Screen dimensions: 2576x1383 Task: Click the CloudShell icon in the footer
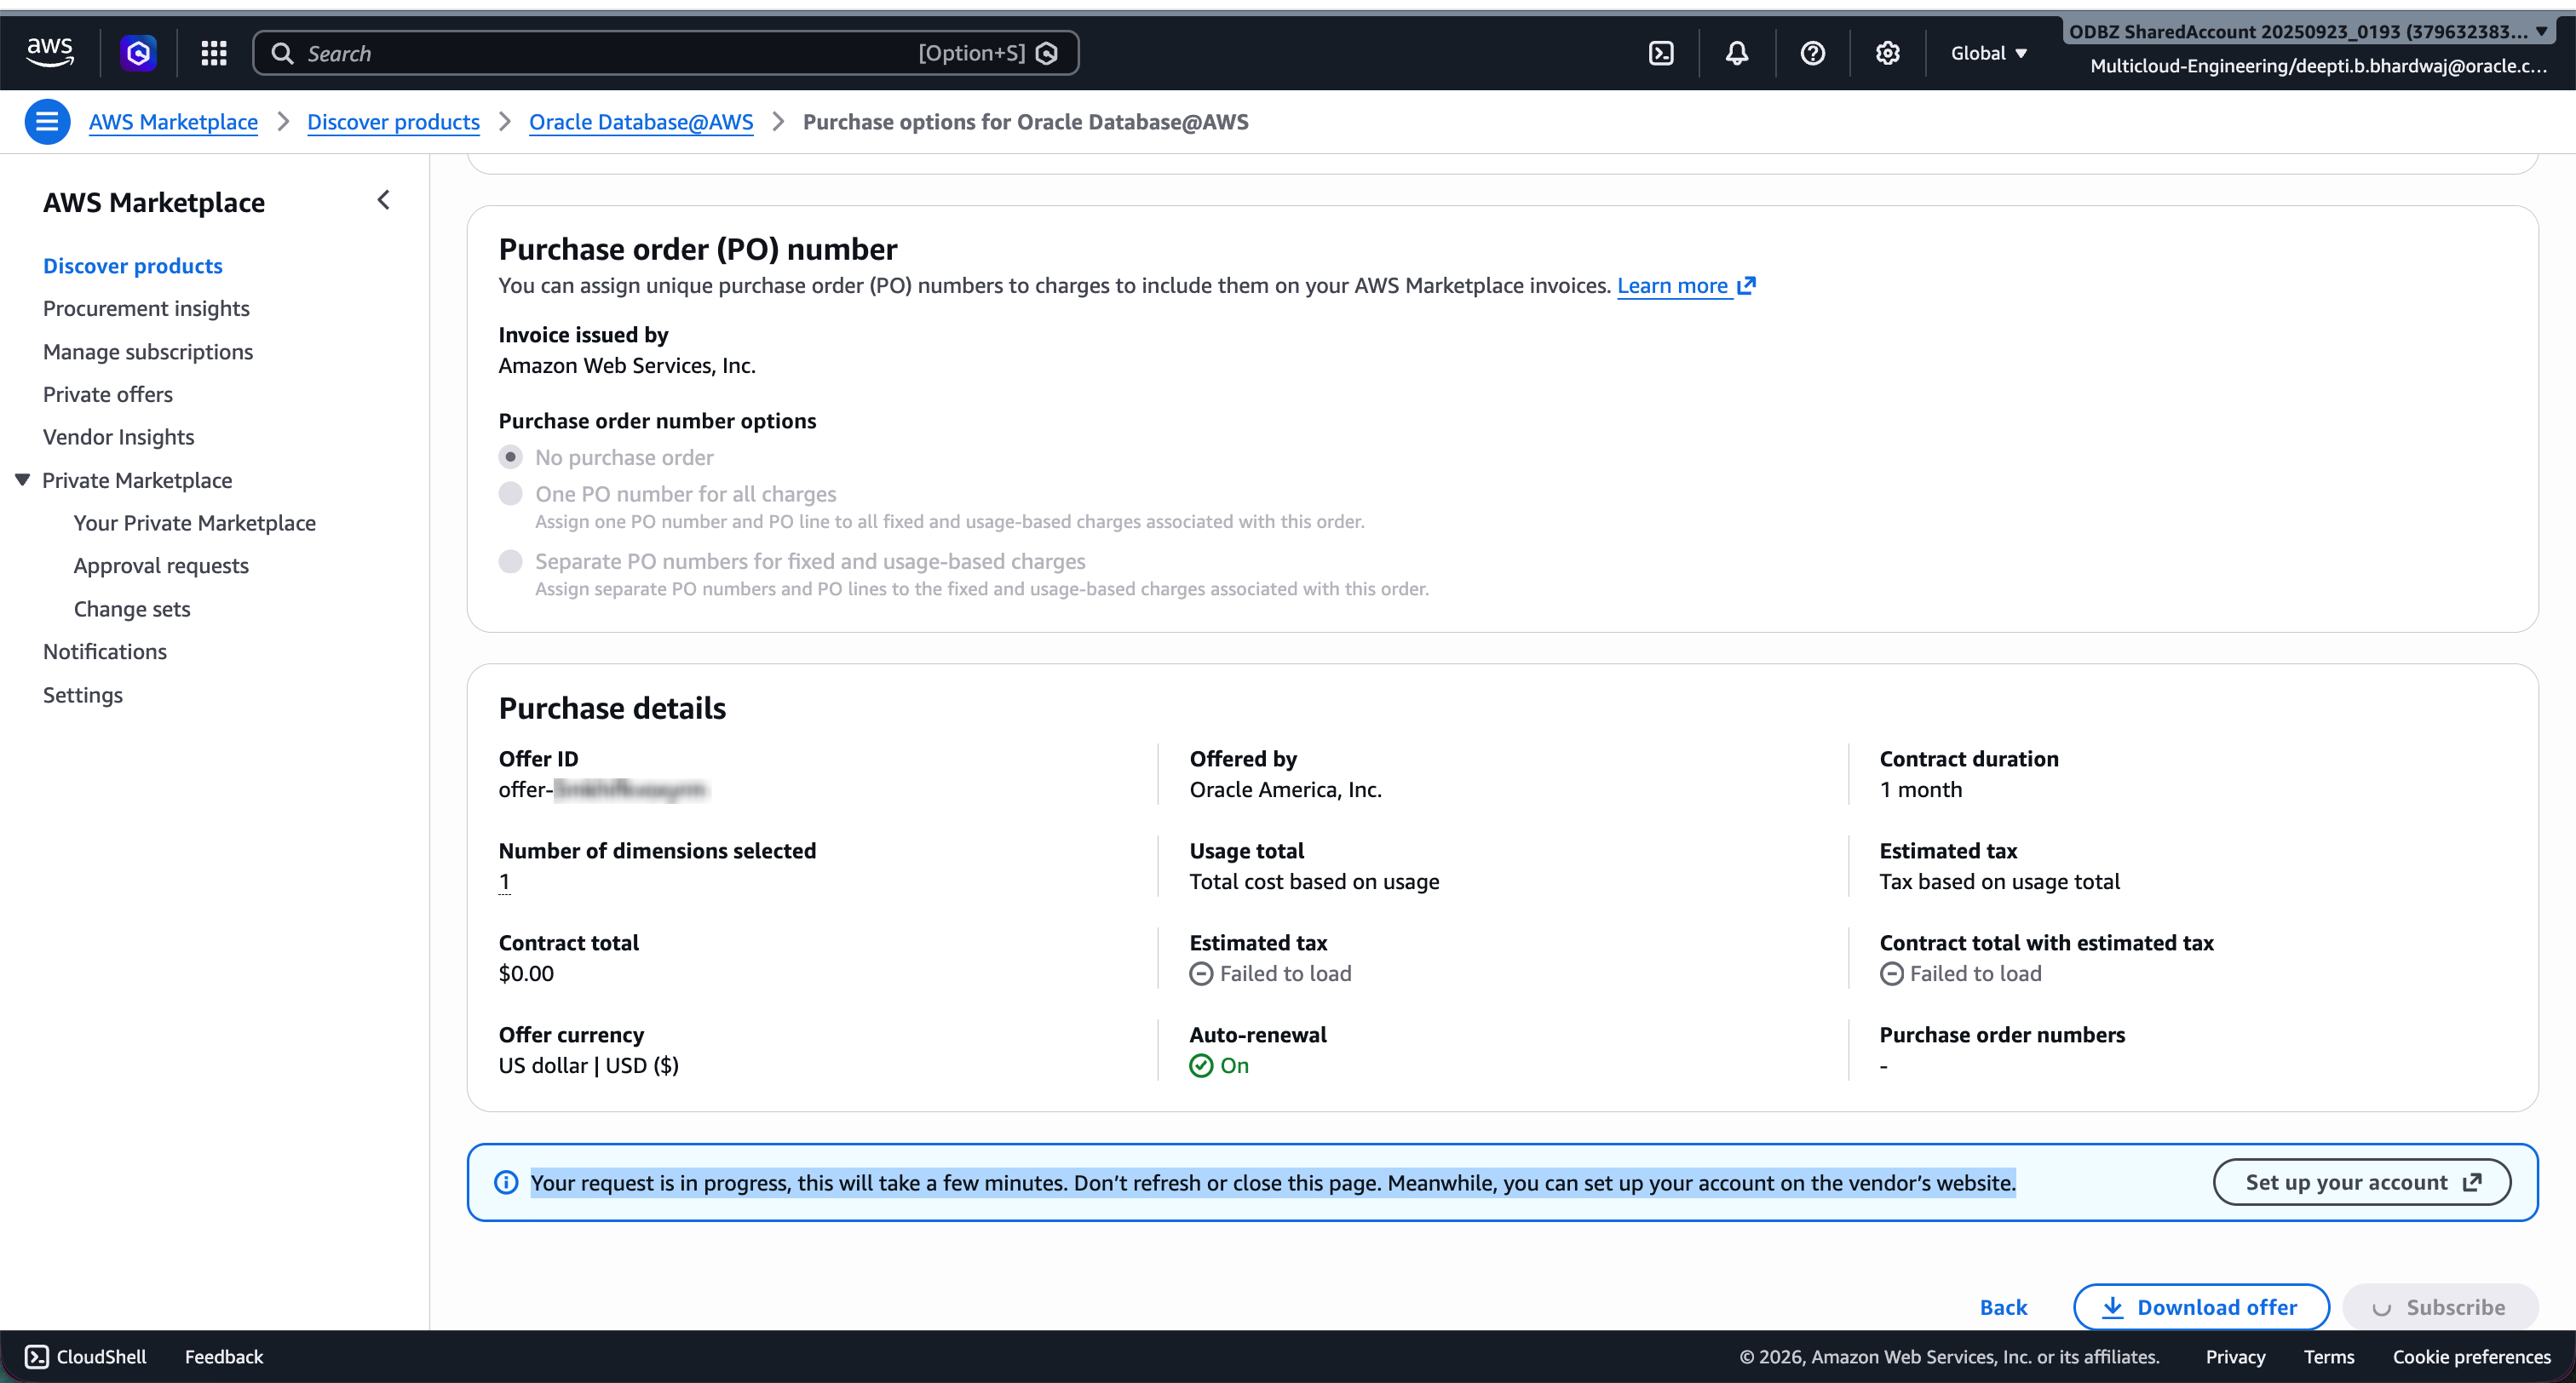pyautogui.click(x=37, y=1356)
